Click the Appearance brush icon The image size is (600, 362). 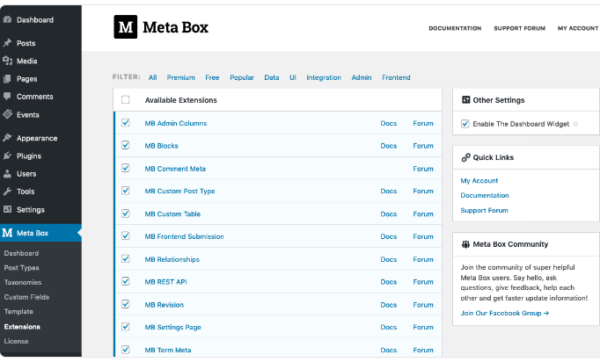[7, 138]
